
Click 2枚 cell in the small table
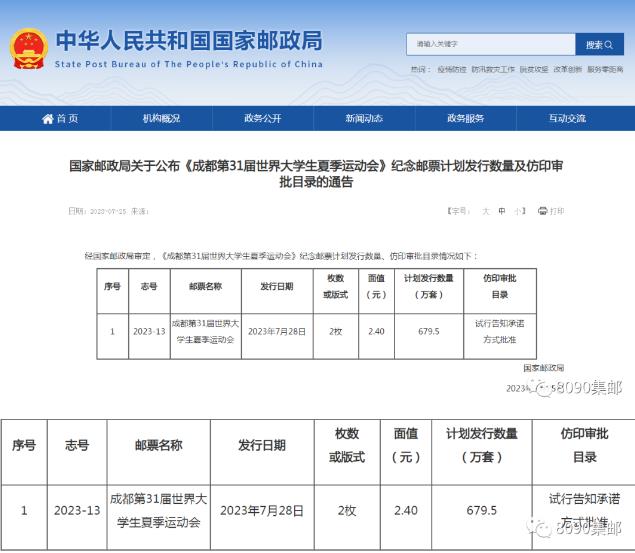tap(336, 332)
